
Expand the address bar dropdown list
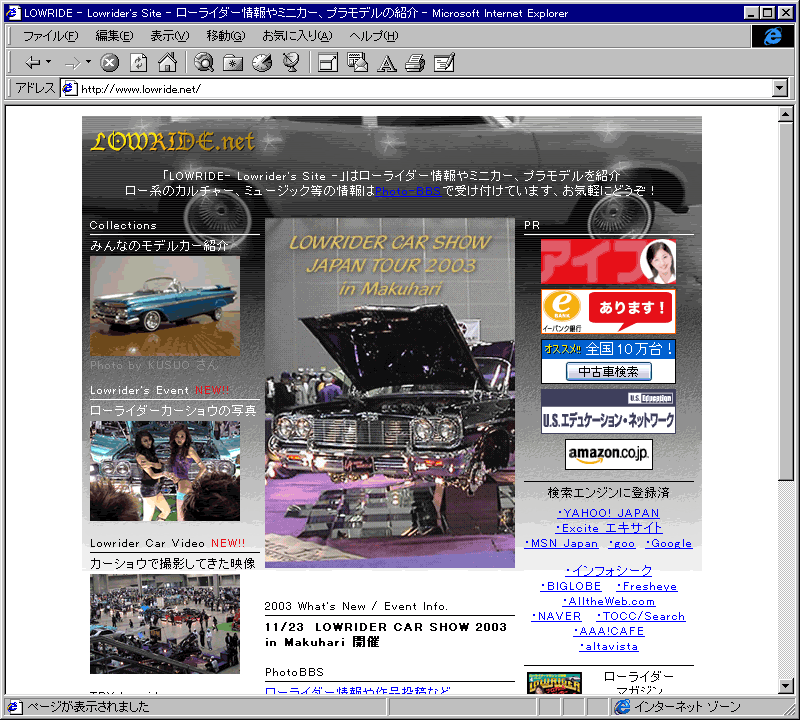(x=780, y=89)
